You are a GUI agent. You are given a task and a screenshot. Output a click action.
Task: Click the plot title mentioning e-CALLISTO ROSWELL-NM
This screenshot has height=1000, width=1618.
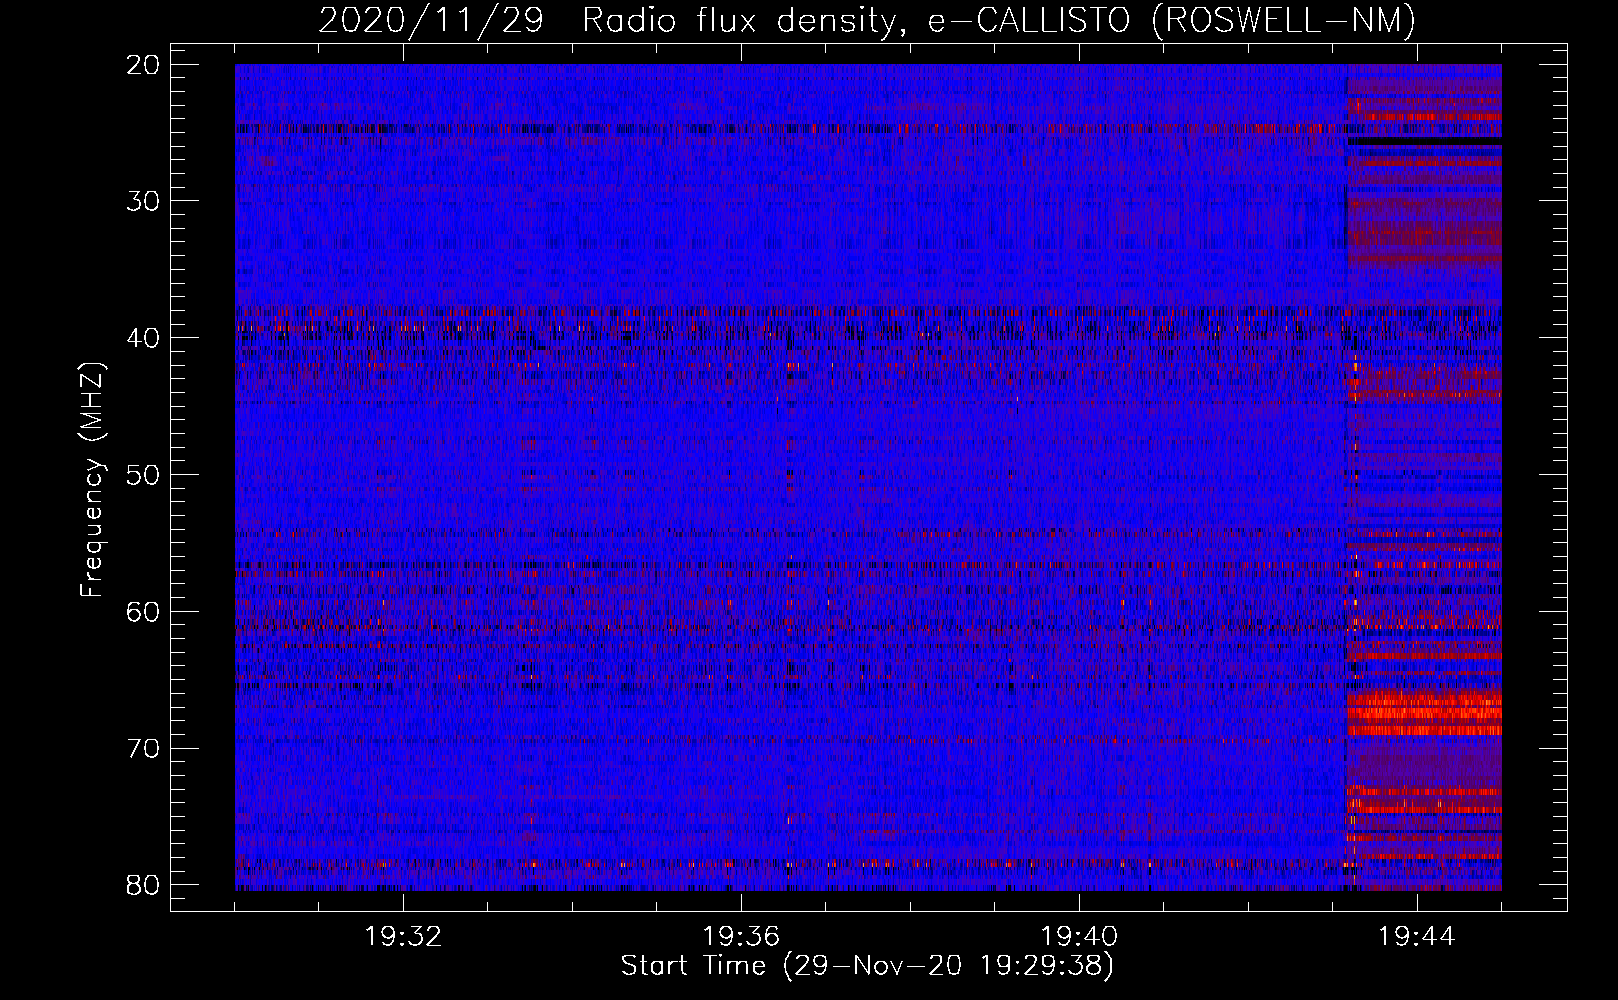pos(867,20)
